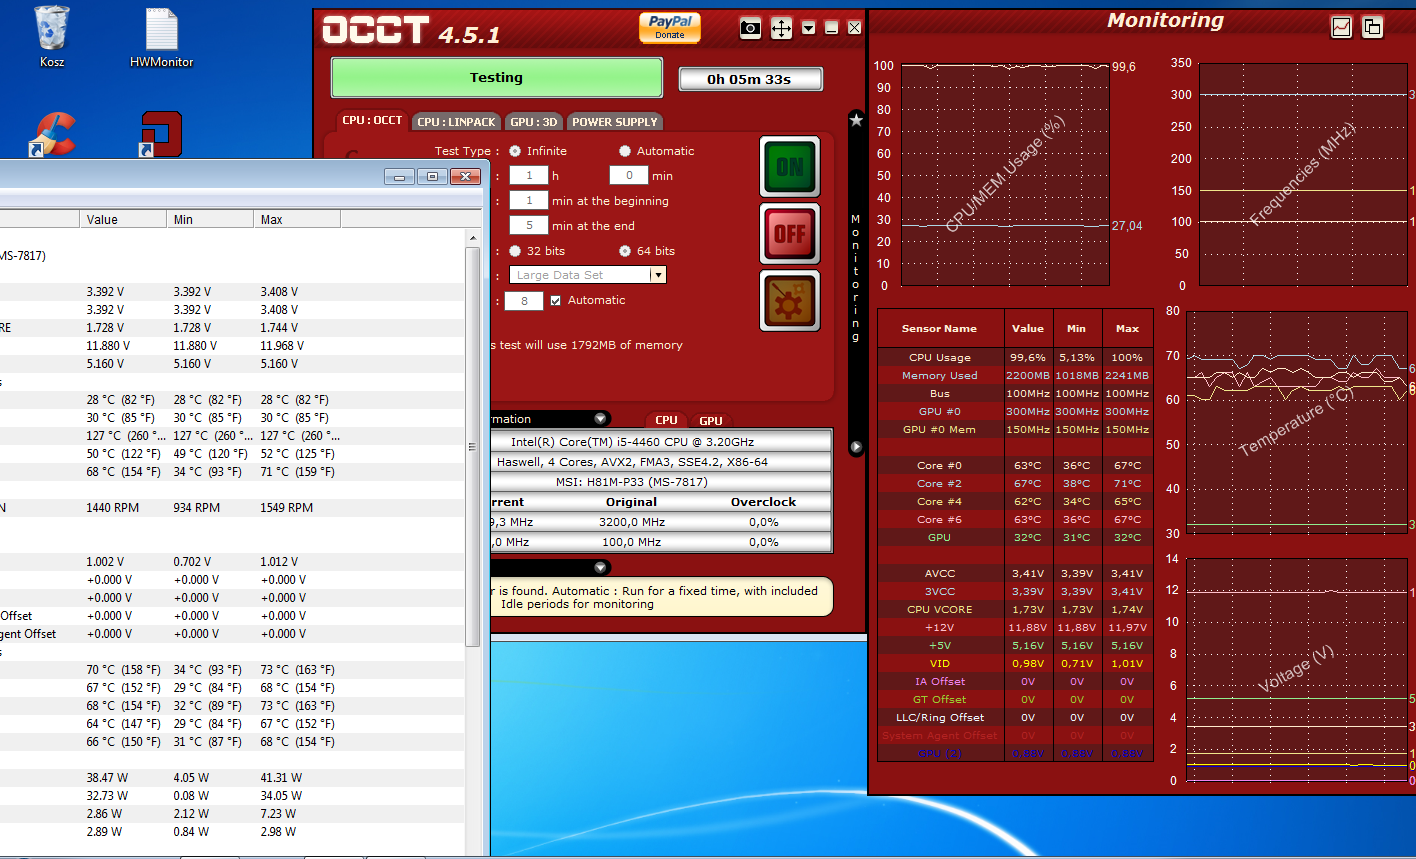Click the Voltage (V) graph
1416x859 pixels.
click(1295, 670)
